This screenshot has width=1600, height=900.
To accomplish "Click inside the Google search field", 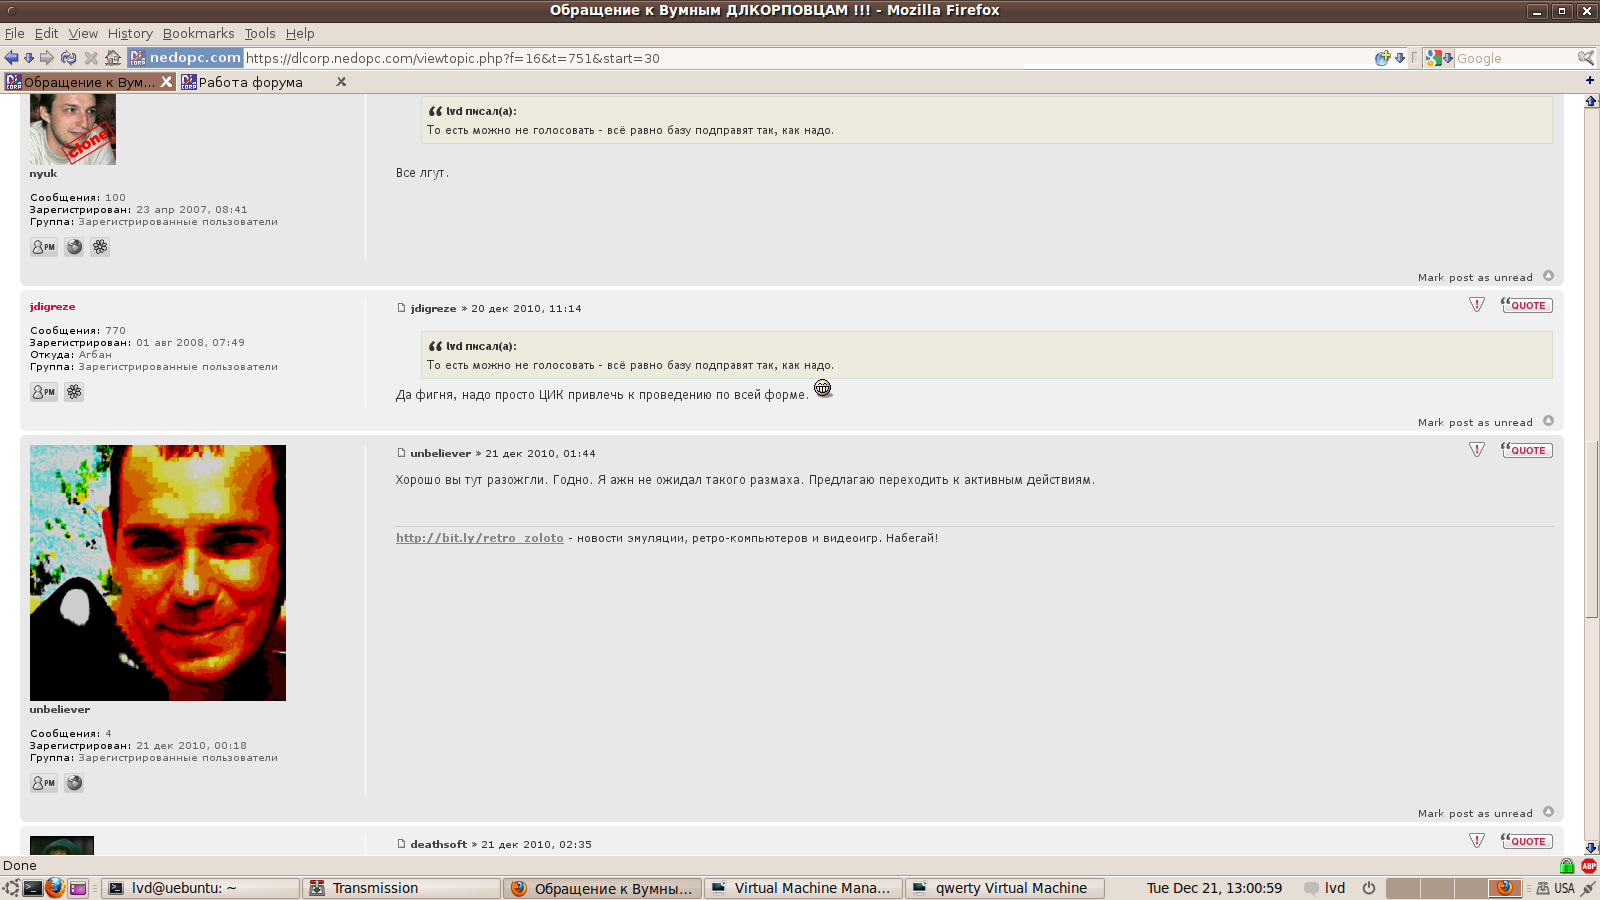I will pos(1510,58).
